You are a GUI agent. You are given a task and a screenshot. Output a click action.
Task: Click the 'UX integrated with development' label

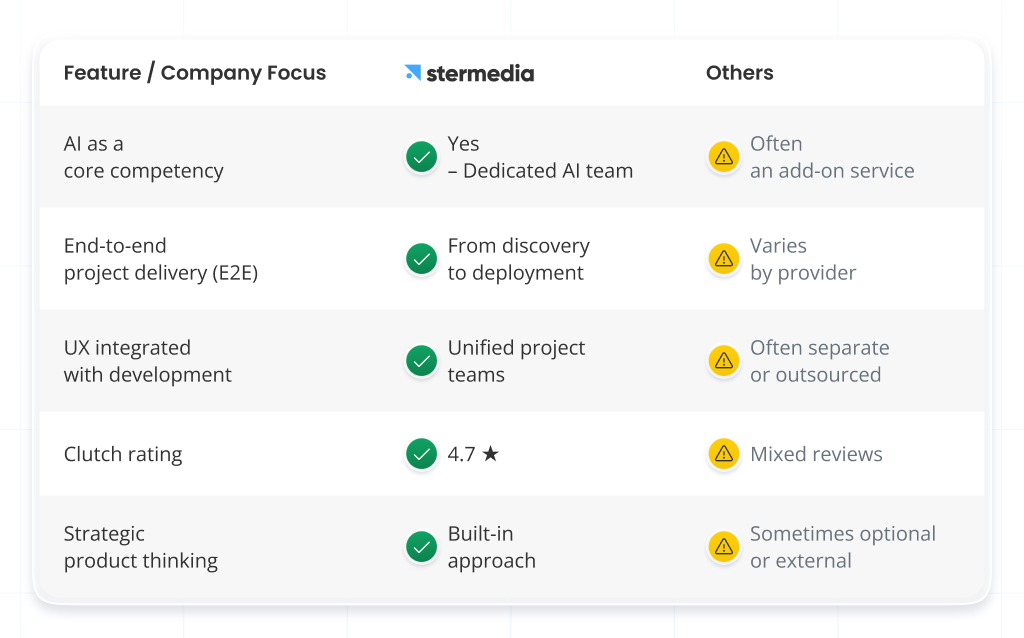[148, 360]
